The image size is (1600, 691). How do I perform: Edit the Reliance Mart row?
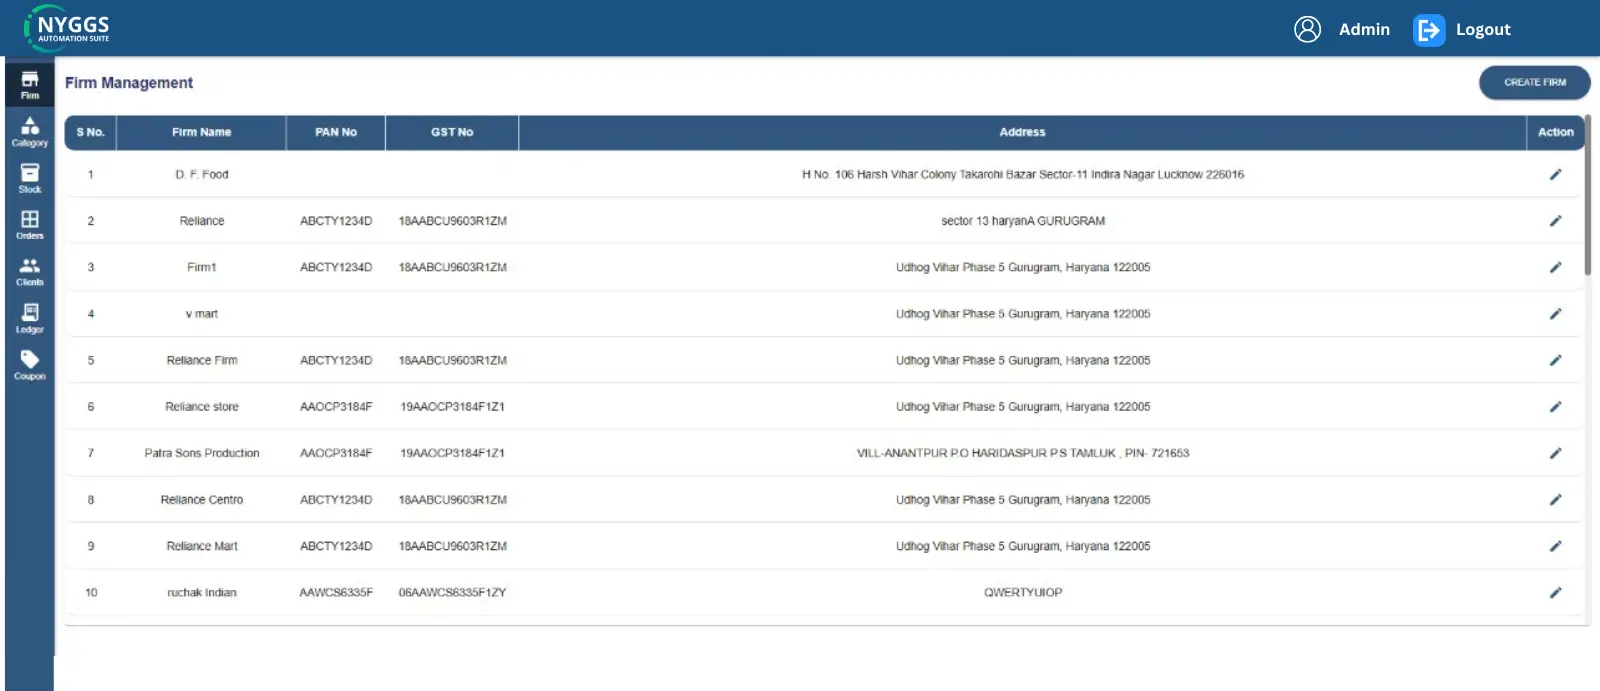1555,546
